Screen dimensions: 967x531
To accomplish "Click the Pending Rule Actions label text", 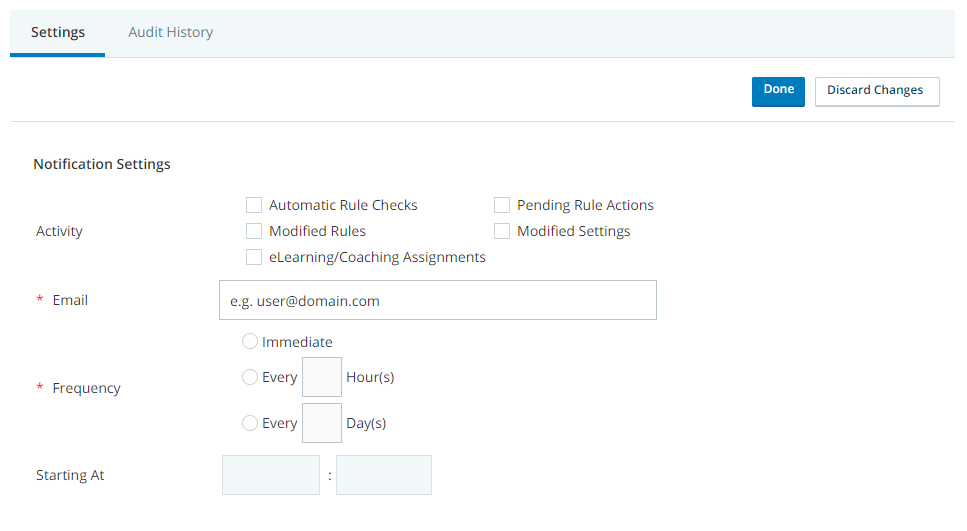I will (585, 205).
